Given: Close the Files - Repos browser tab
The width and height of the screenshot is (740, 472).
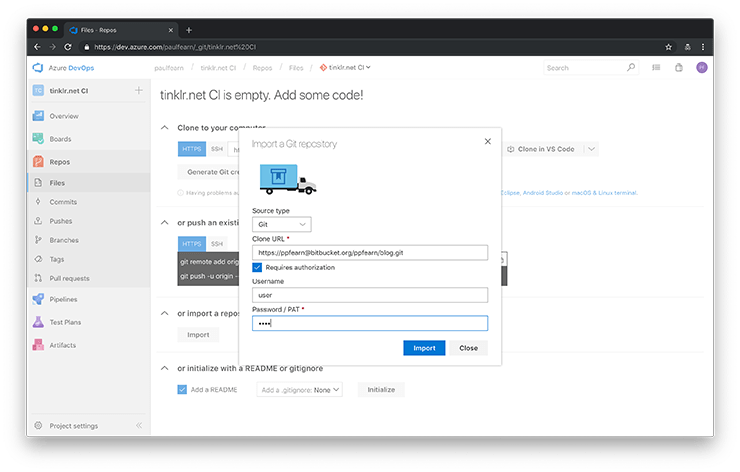Looking at the screenshot, I should [171, 30].
